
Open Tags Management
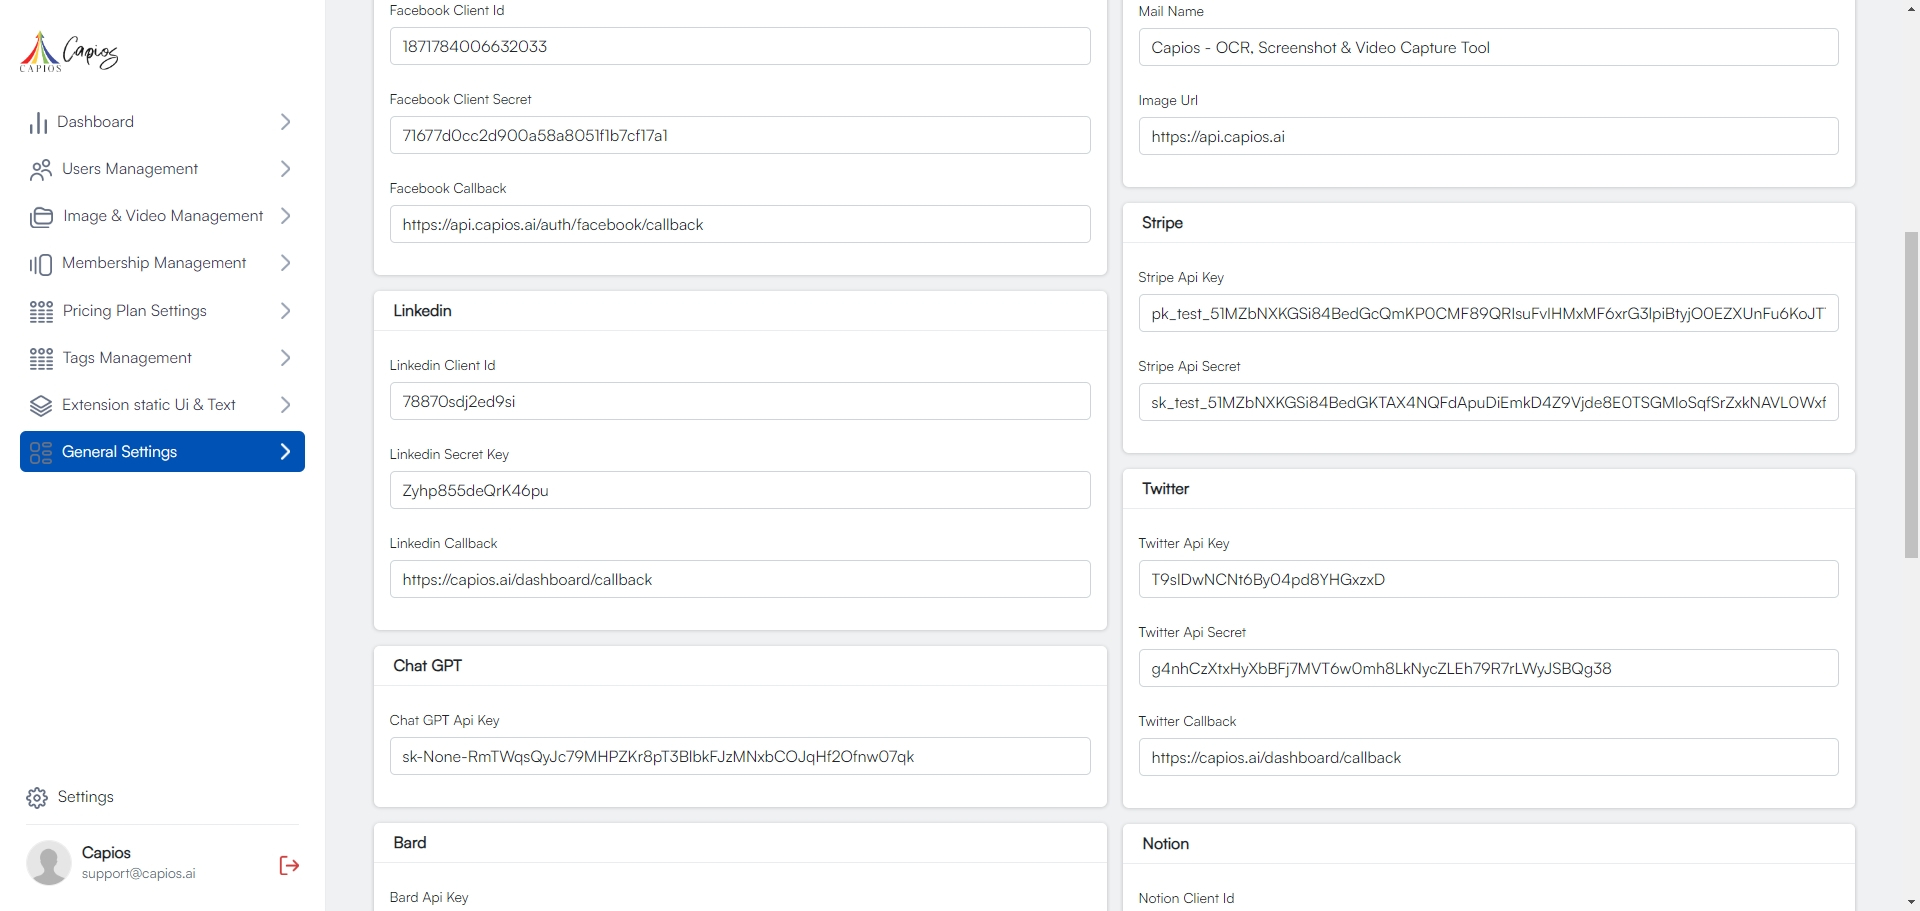tap(162, 358)
